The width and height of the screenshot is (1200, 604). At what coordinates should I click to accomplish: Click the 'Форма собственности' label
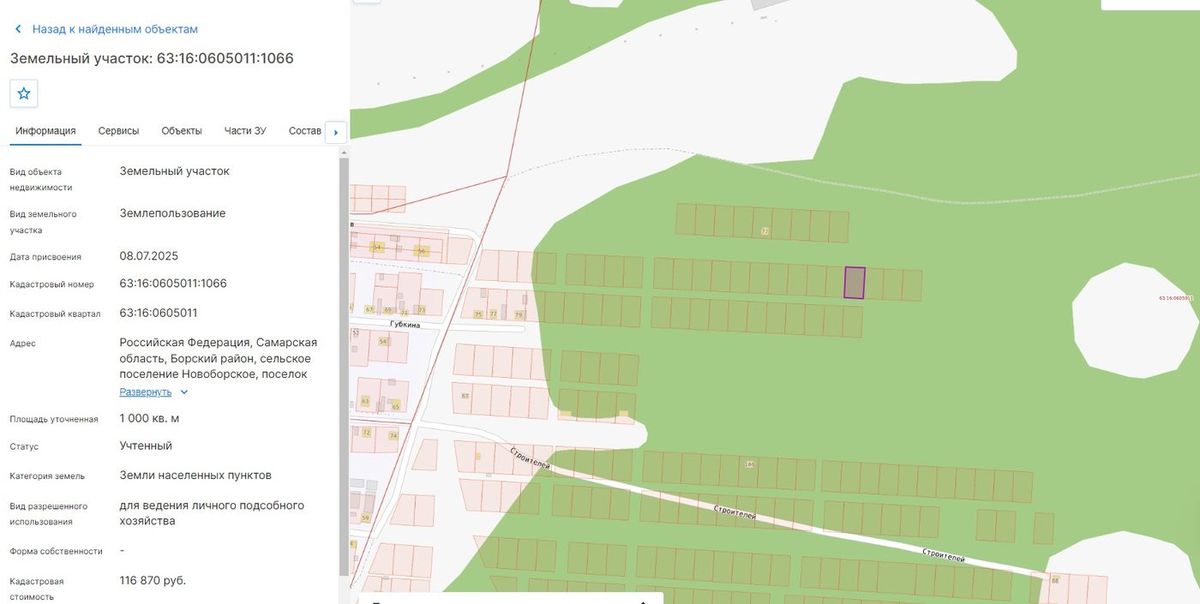pos(56,551)
